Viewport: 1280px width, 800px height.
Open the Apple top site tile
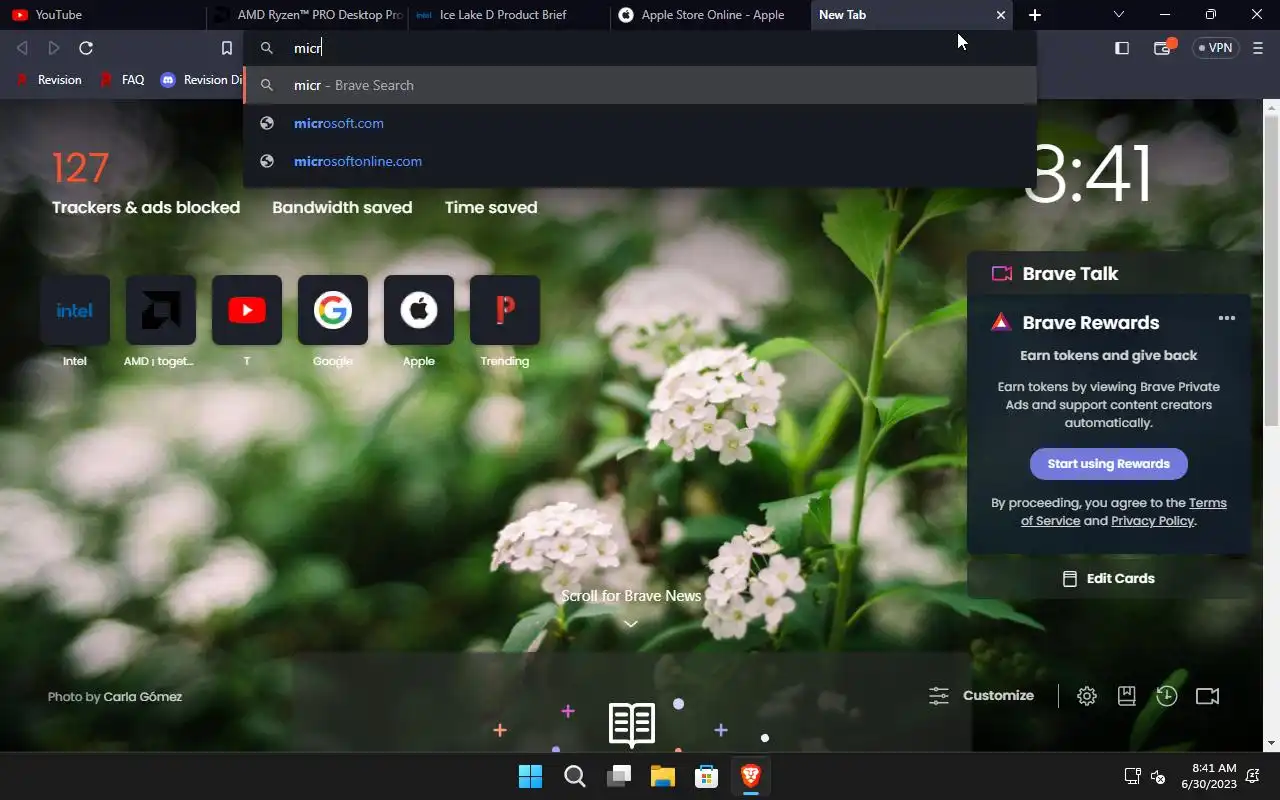419,310
